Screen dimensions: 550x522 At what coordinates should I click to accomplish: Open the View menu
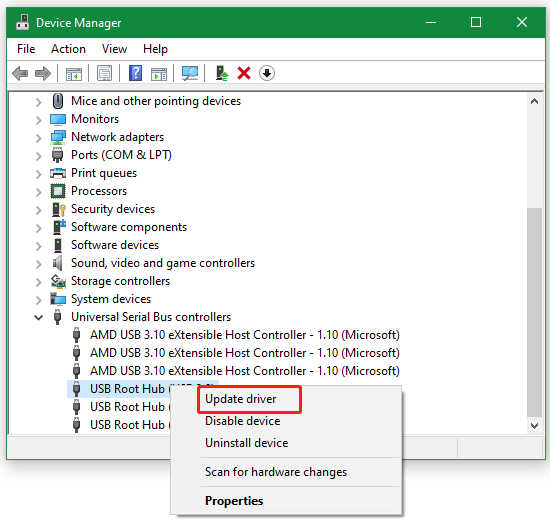[x=114, y=49]
